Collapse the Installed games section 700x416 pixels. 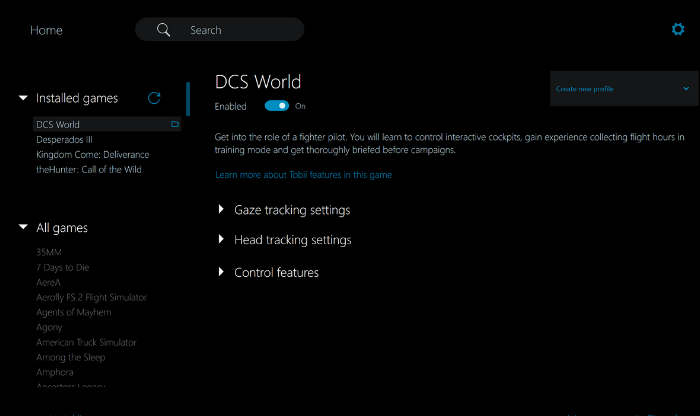click(x=23, y=98)
